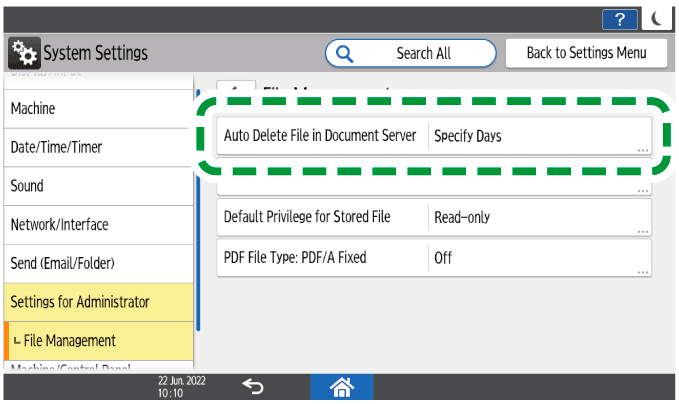Select Send (Email/Folder) in sidebar
Image resolution: width=679 pixels, height=404 pixels.
[x=97, y=263]
